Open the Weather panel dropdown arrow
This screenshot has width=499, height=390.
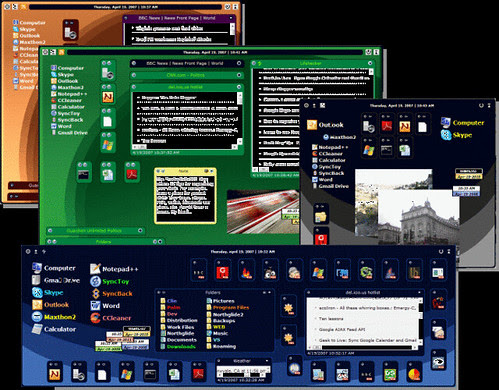pos(267,361)
